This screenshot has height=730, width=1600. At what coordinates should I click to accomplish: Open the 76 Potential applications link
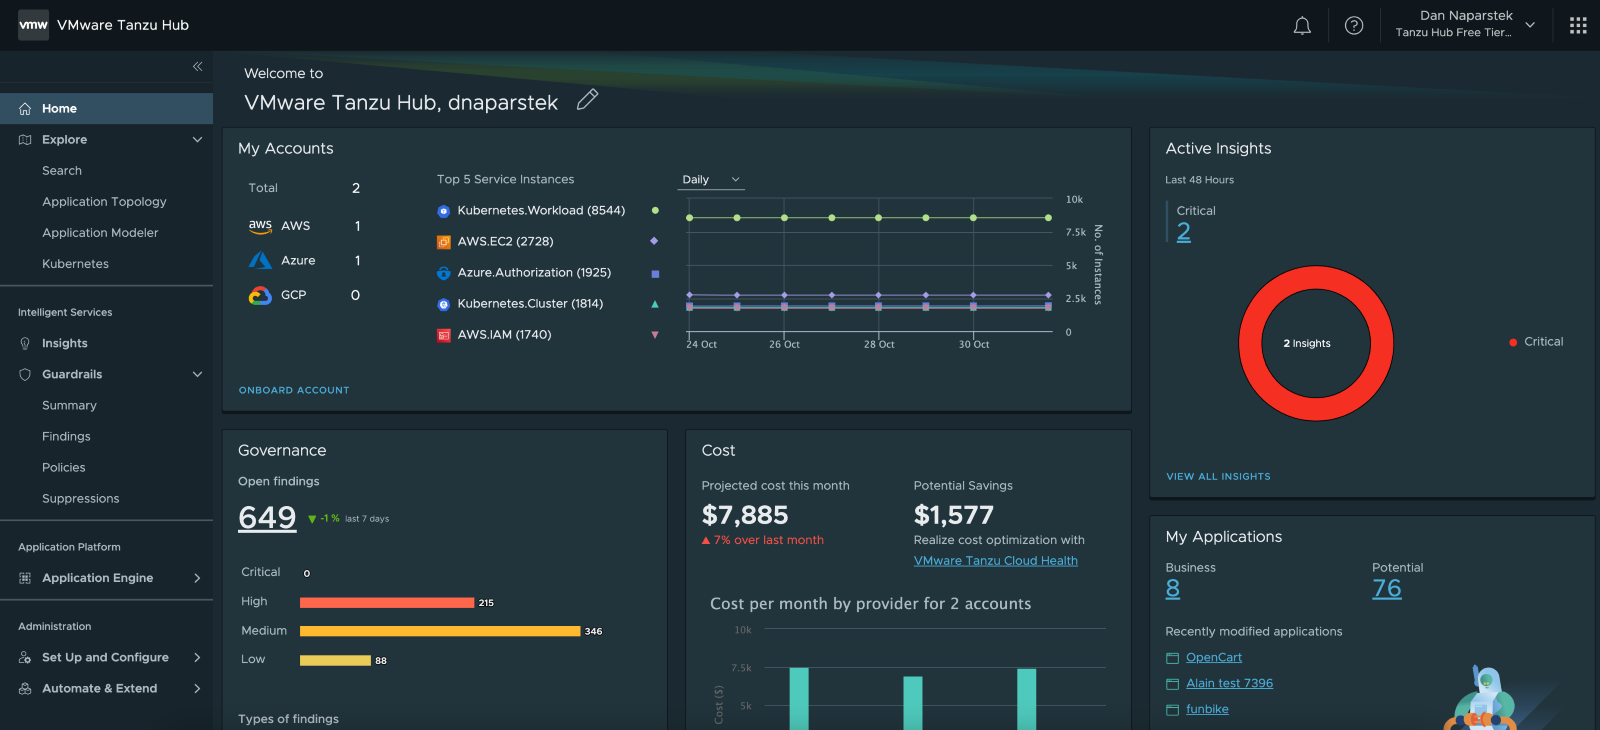[x=1387, y=589]
